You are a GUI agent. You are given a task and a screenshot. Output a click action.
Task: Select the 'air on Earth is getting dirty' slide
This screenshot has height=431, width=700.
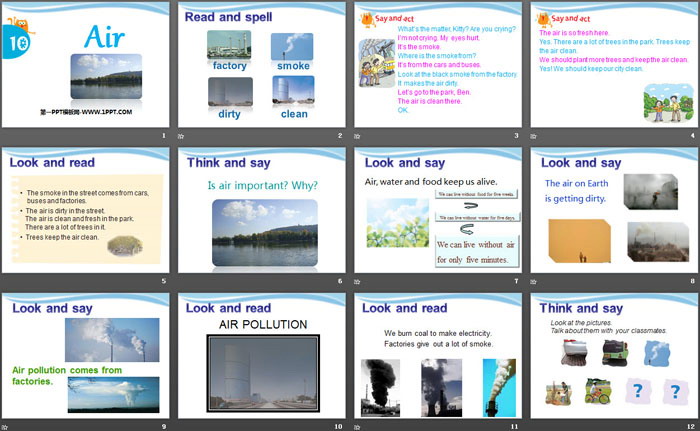[x=614, y=210]
